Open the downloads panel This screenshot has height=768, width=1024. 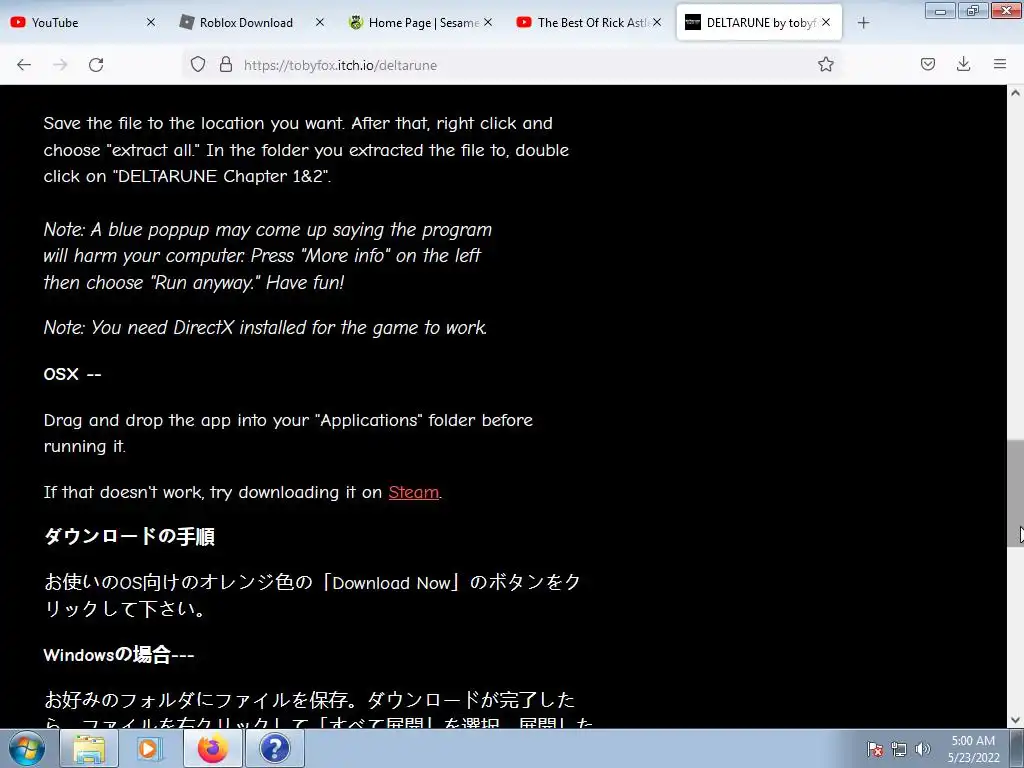click(963, 64)
